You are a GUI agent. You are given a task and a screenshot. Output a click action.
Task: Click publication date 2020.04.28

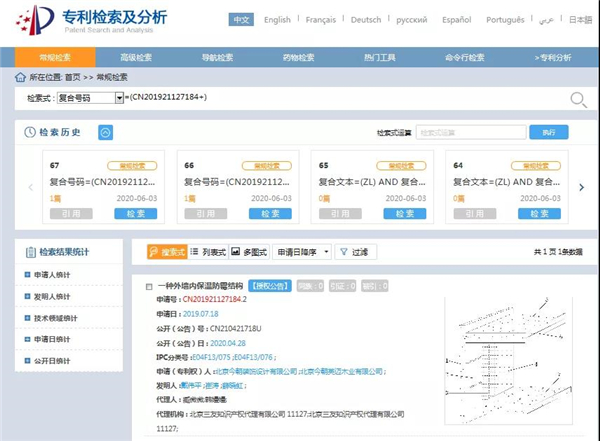coord(228,343)
